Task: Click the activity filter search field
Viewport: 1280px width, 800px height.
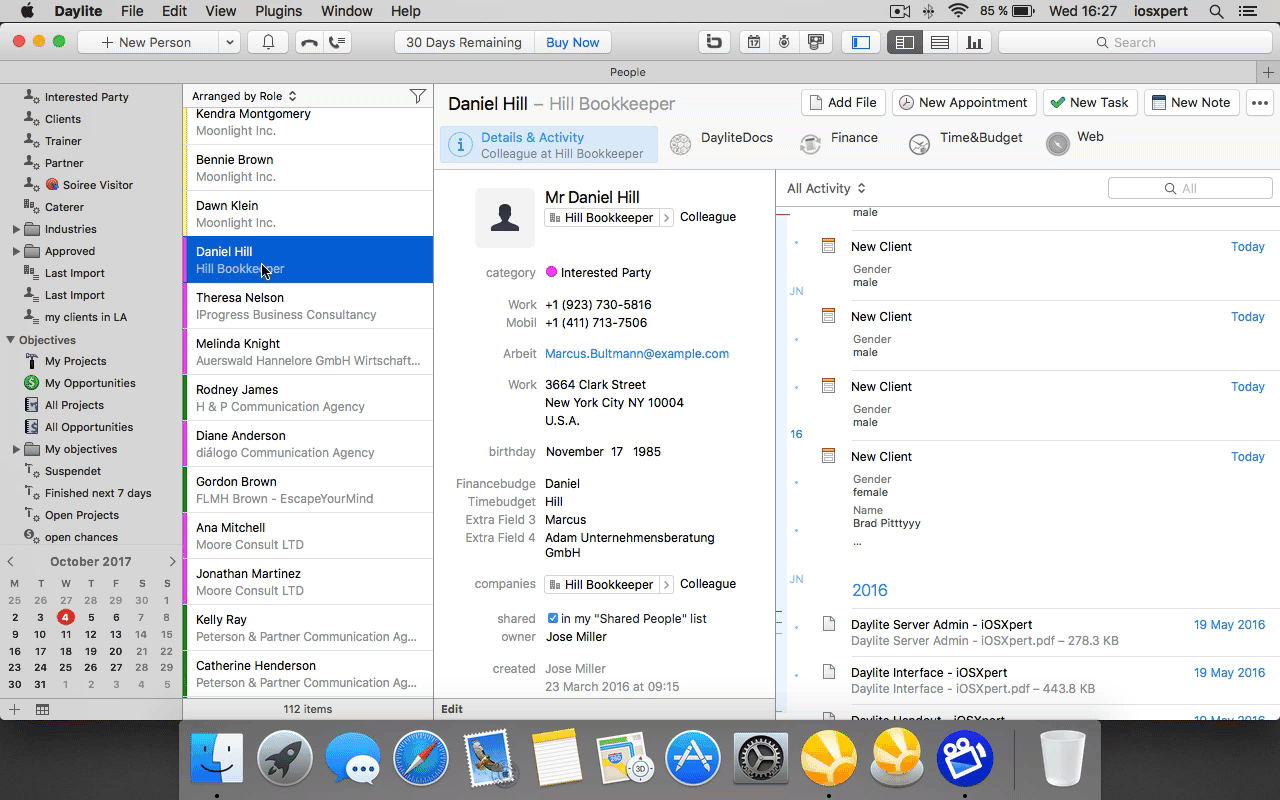Action: pos(1190,188)
